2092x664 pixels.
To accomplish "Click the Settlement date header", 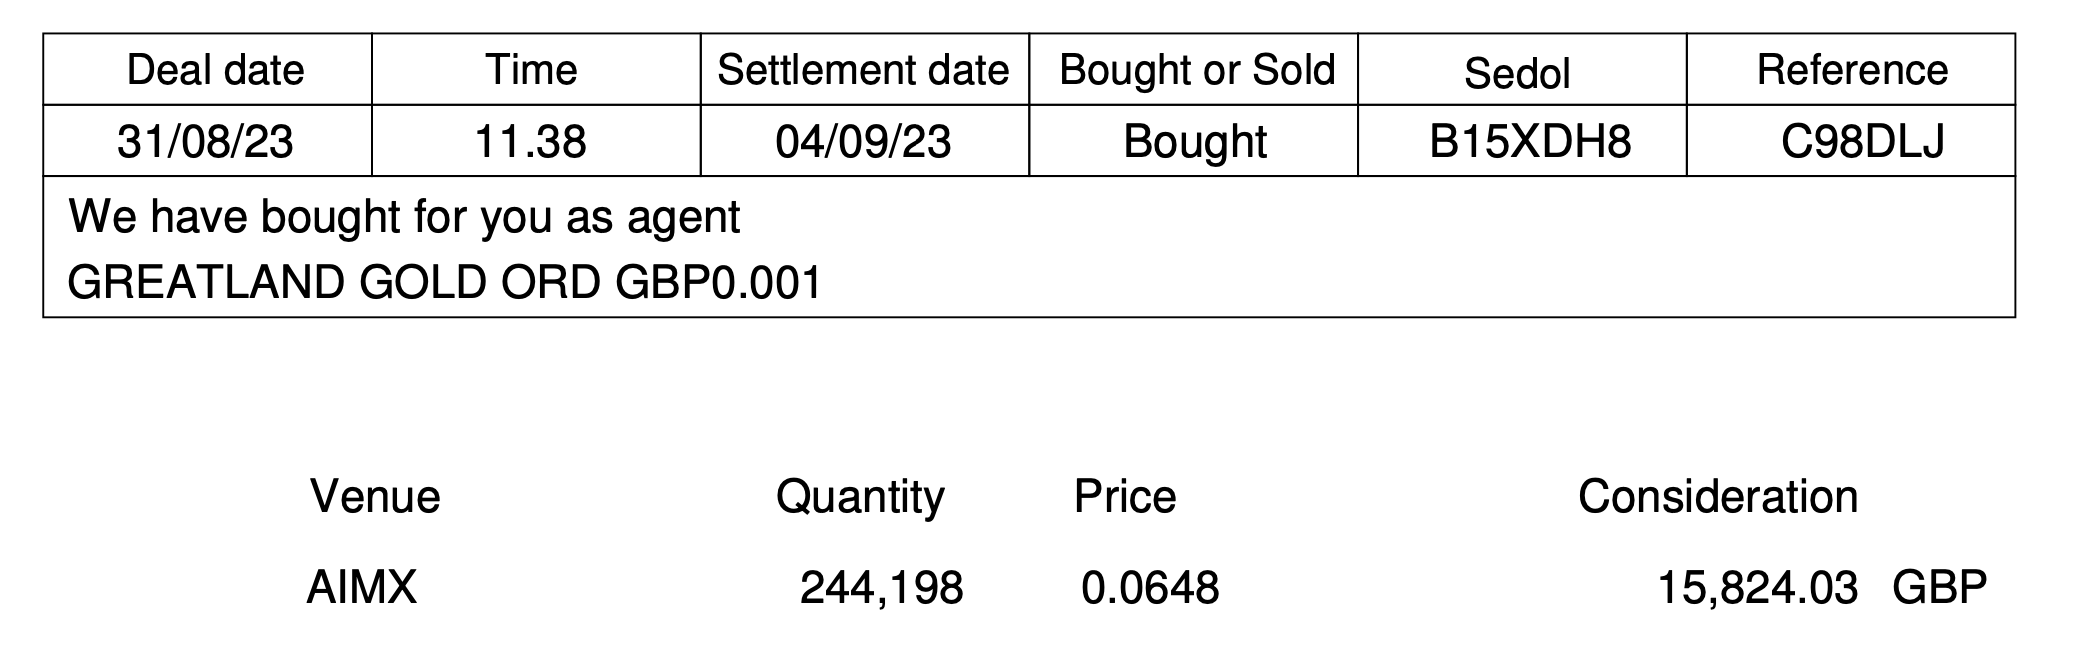I will [865, 69].
